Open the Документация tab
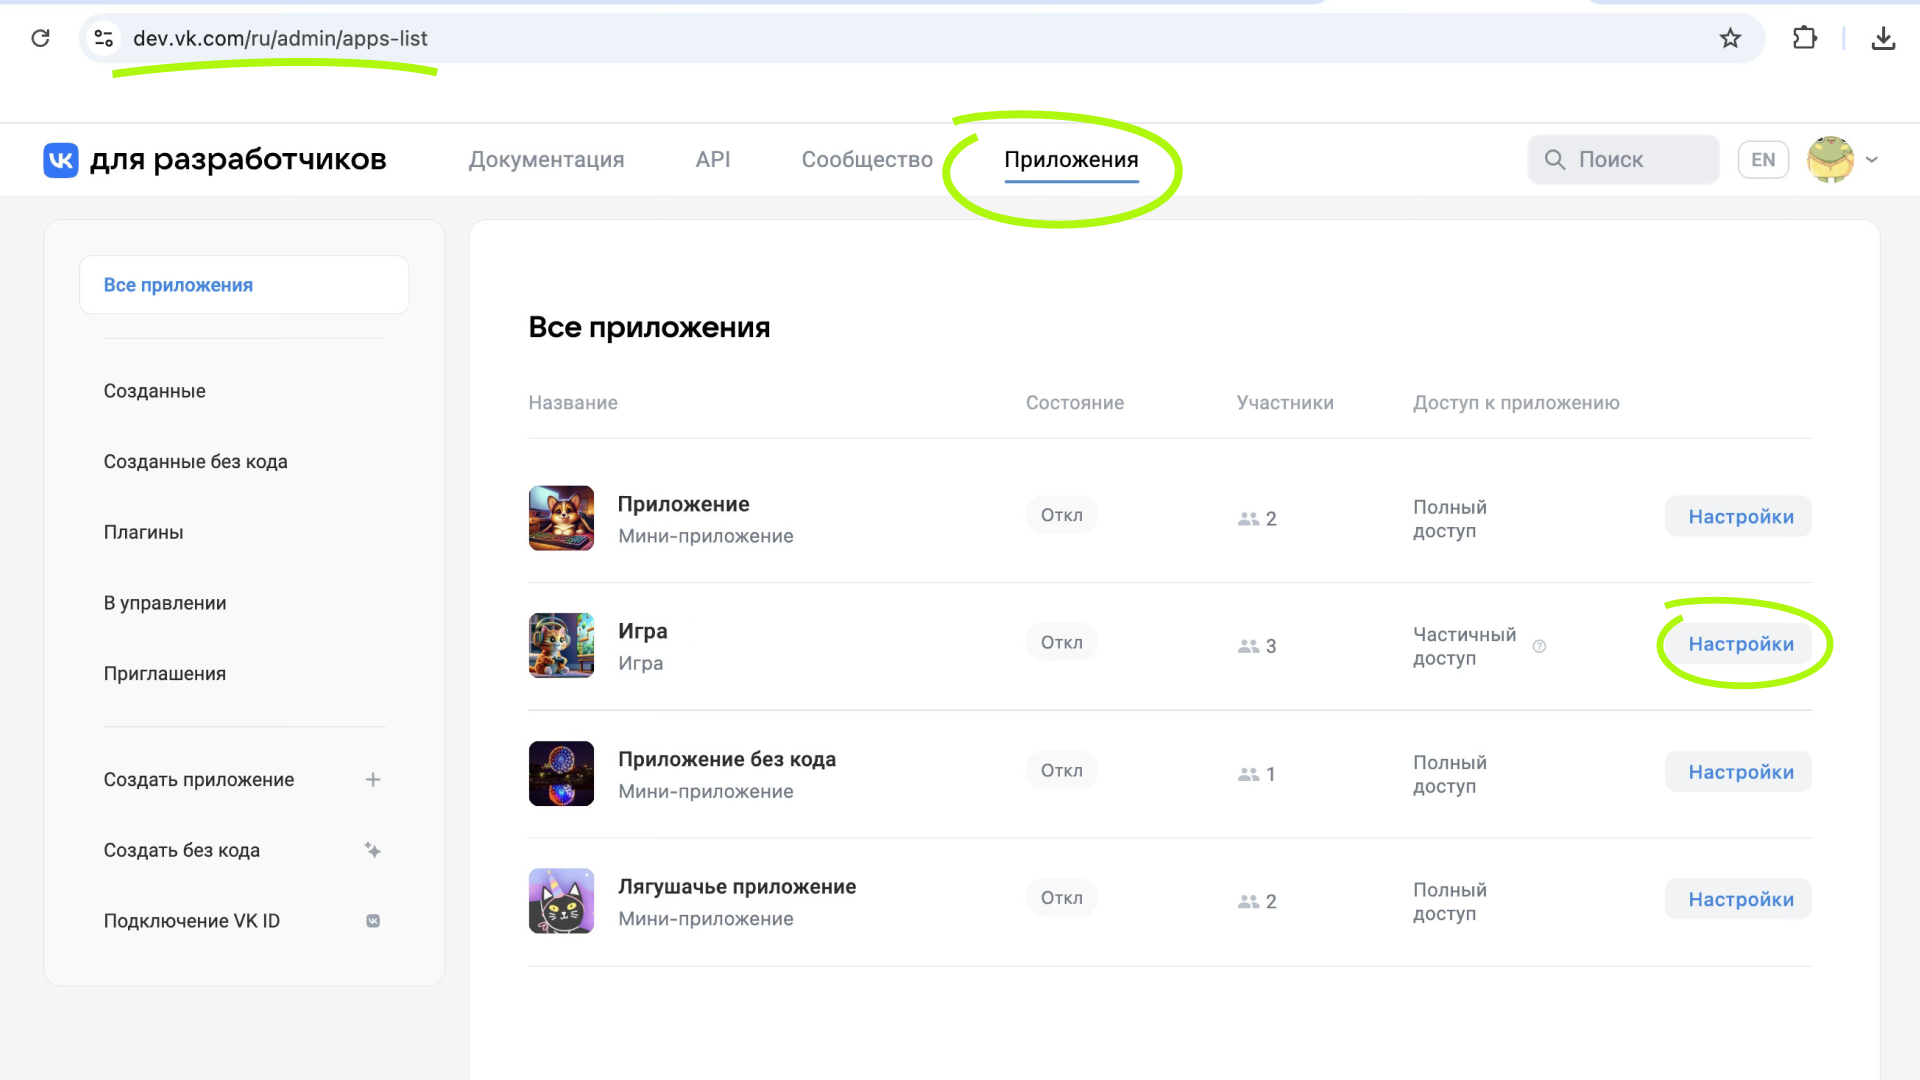 tap(546, 160)
